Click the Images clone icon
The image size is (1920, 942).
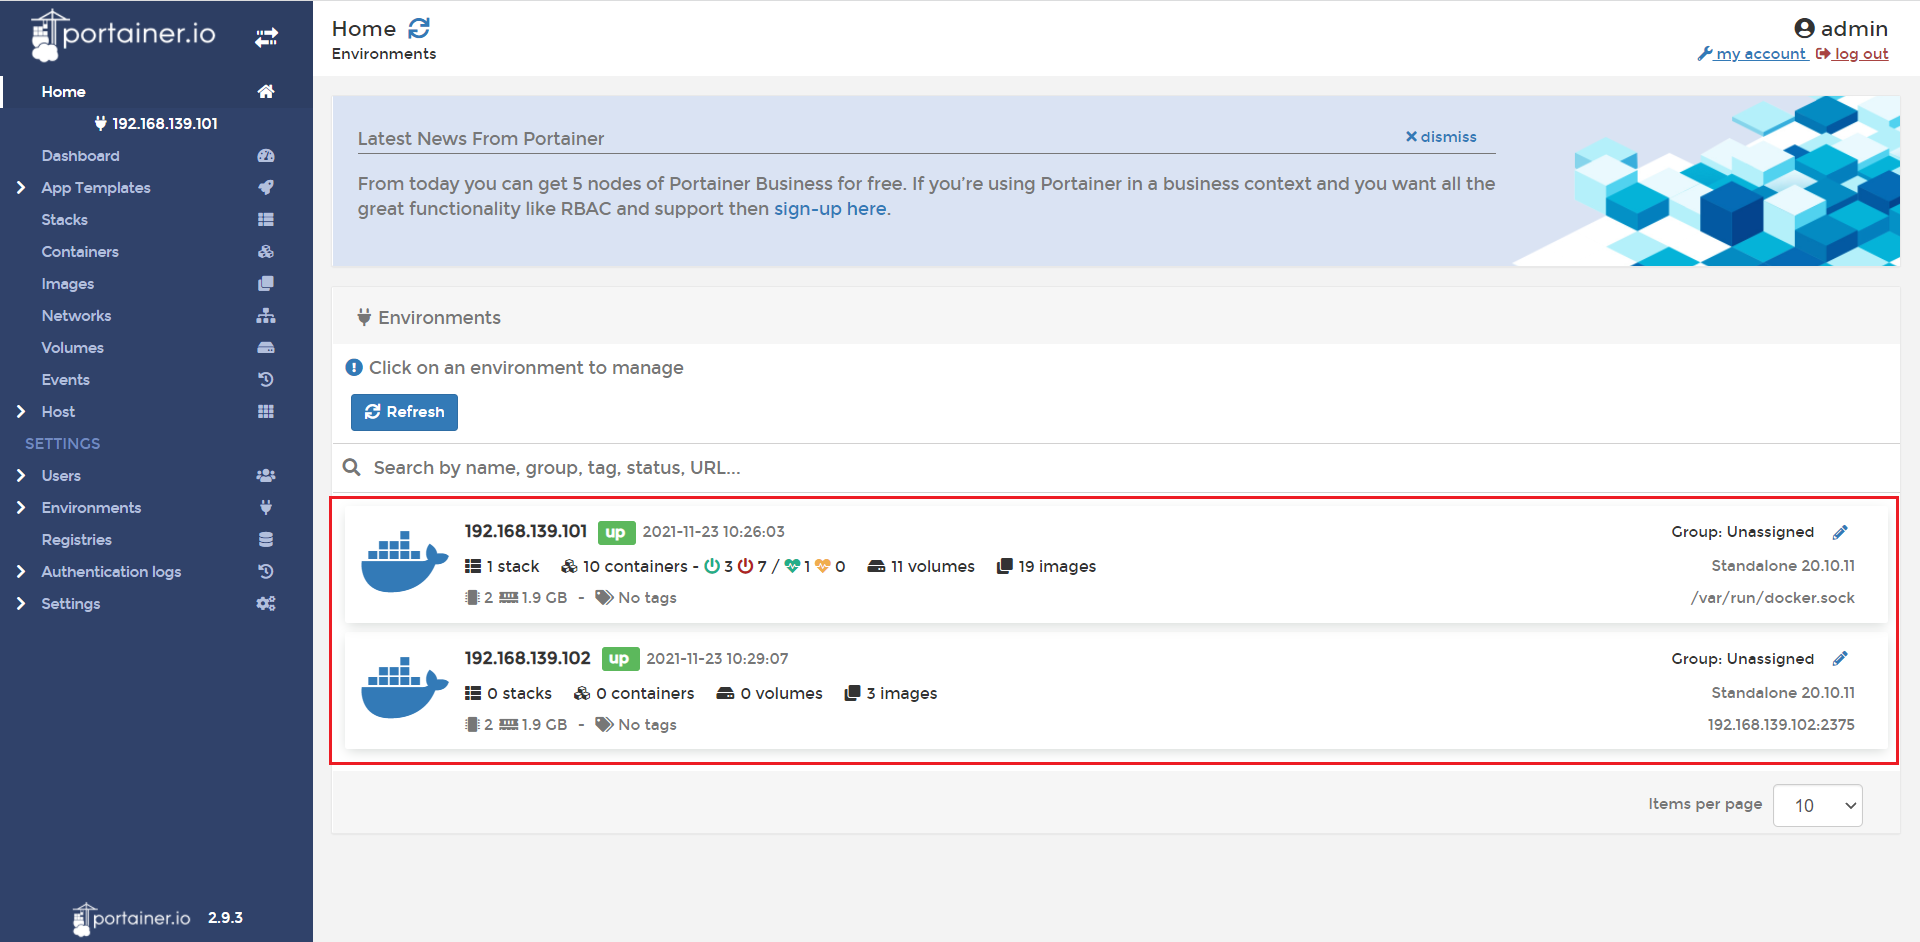click(266, 284)
